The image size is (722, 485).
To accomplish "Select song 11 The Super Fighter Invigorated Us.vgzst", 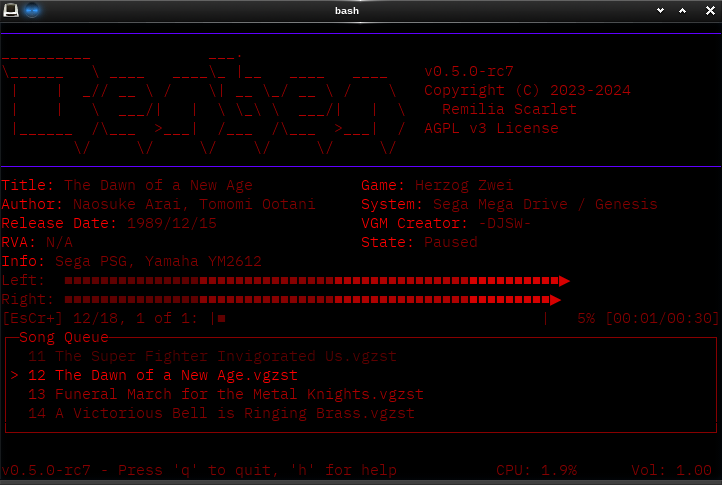I will (212, 356).
